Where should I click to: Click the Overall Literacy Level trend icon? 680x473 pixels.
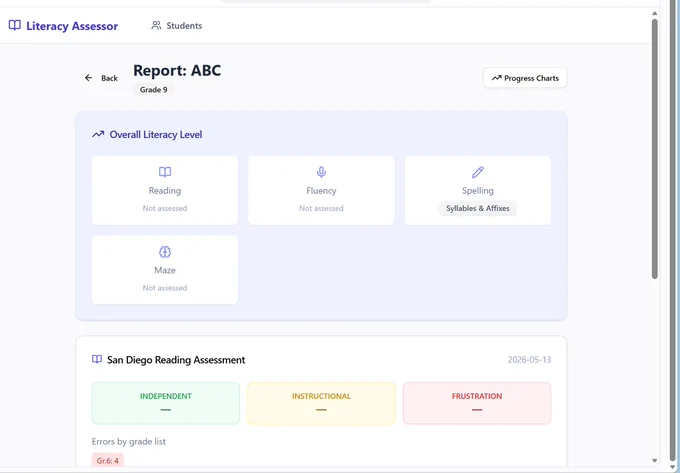tap(98, 134)
